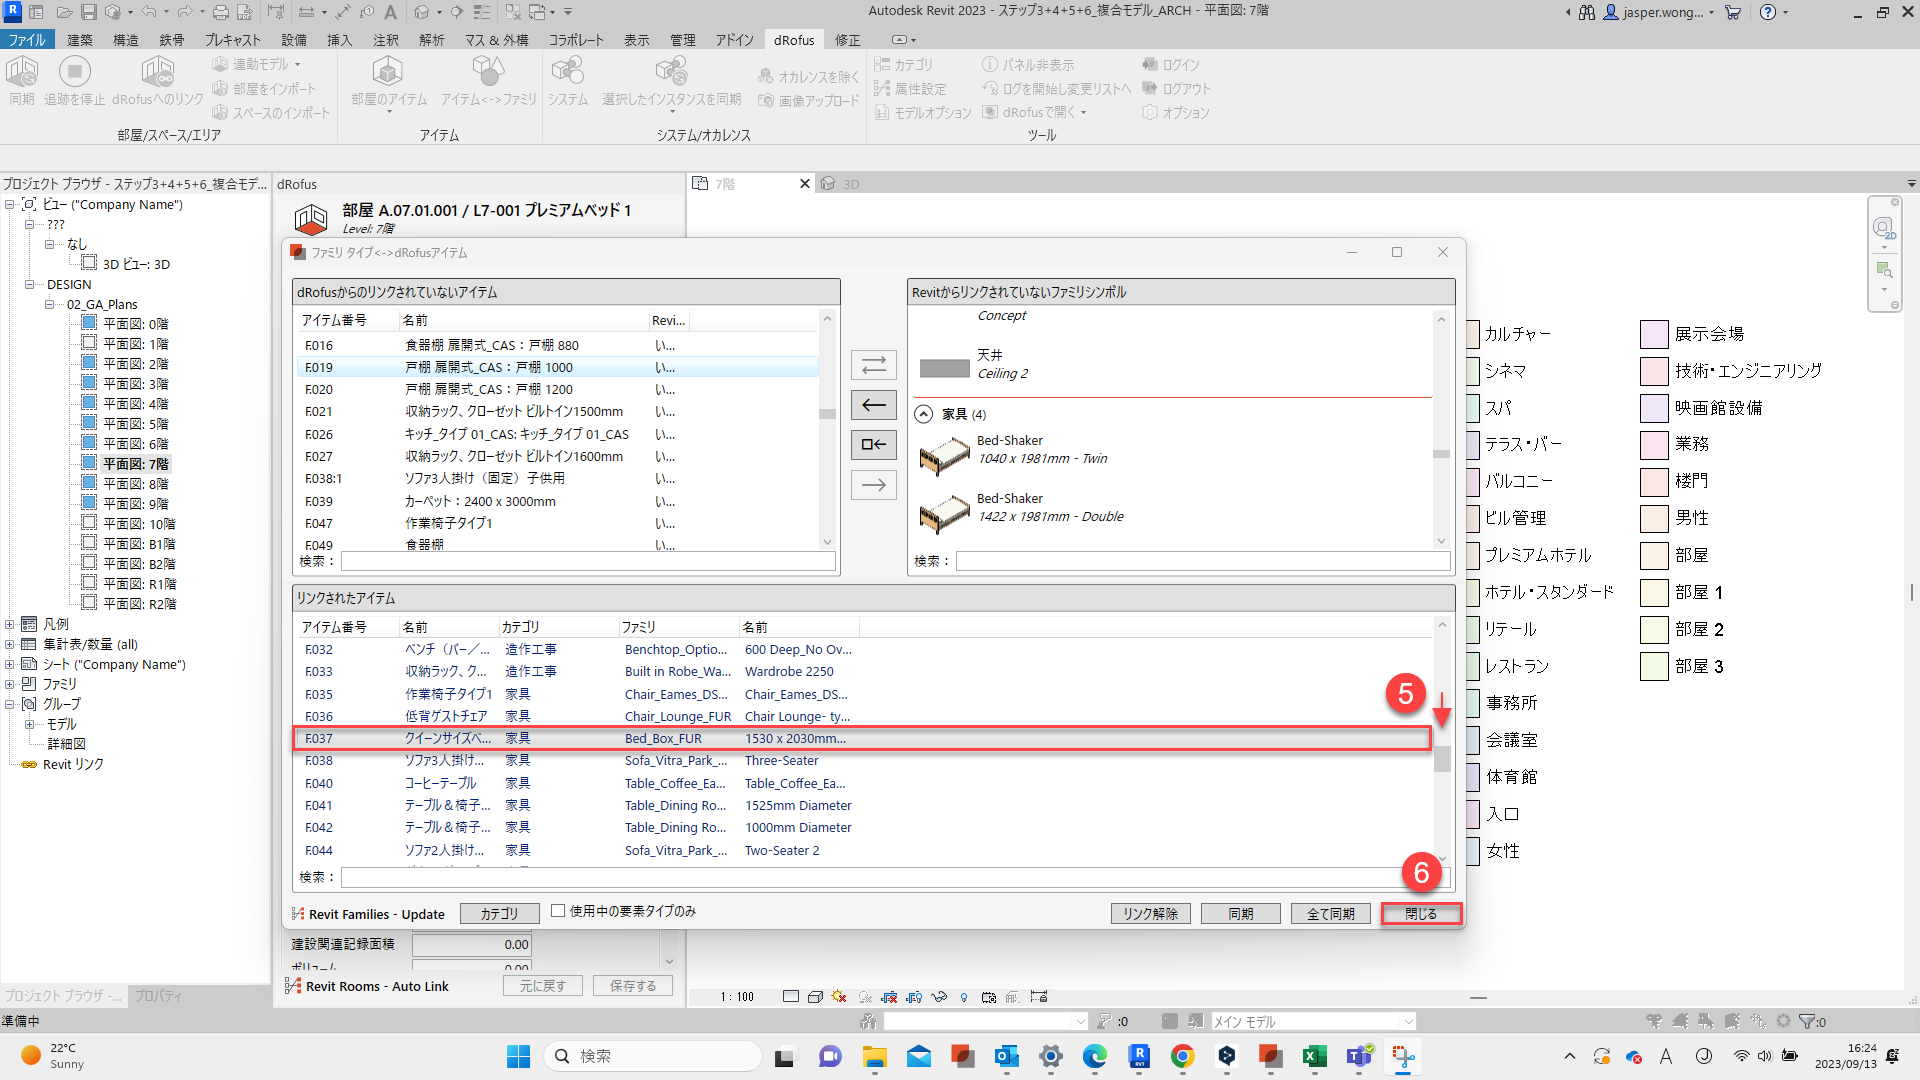Click the right arrow transfer button
This screenshot has width=1920, height=1080.
point(873,485)
